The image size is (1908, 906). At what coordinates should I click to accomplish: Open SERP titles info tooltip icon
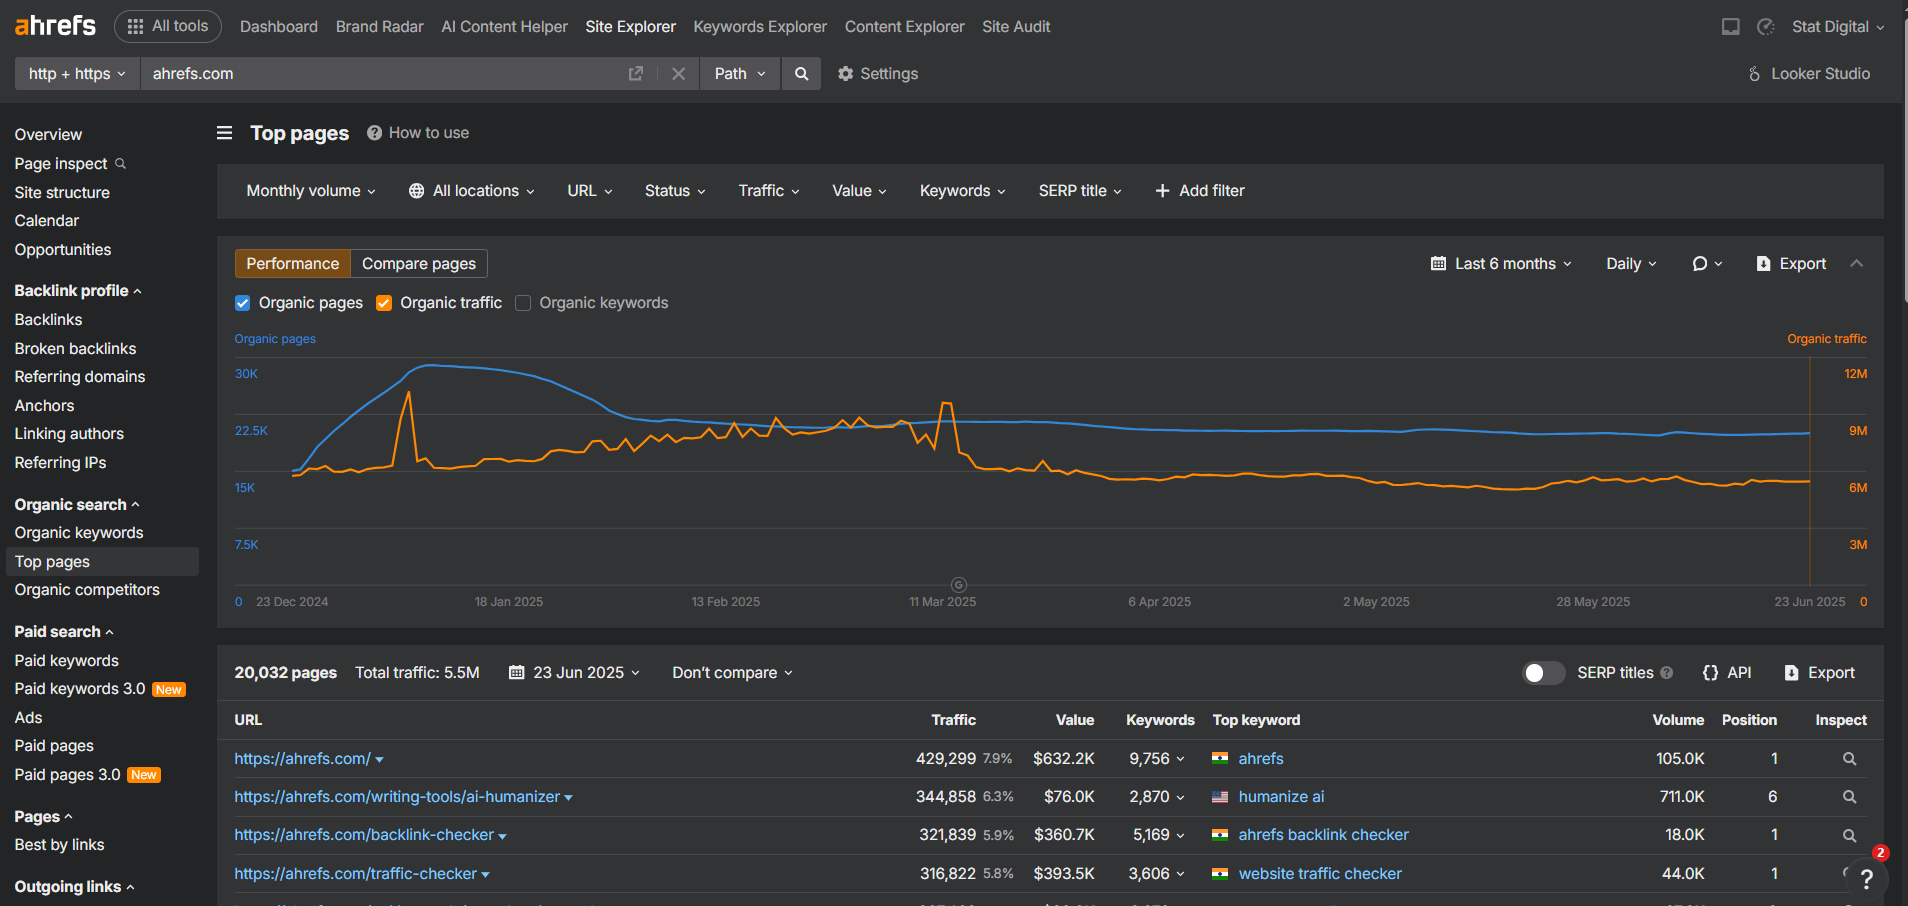[1666, 673]
